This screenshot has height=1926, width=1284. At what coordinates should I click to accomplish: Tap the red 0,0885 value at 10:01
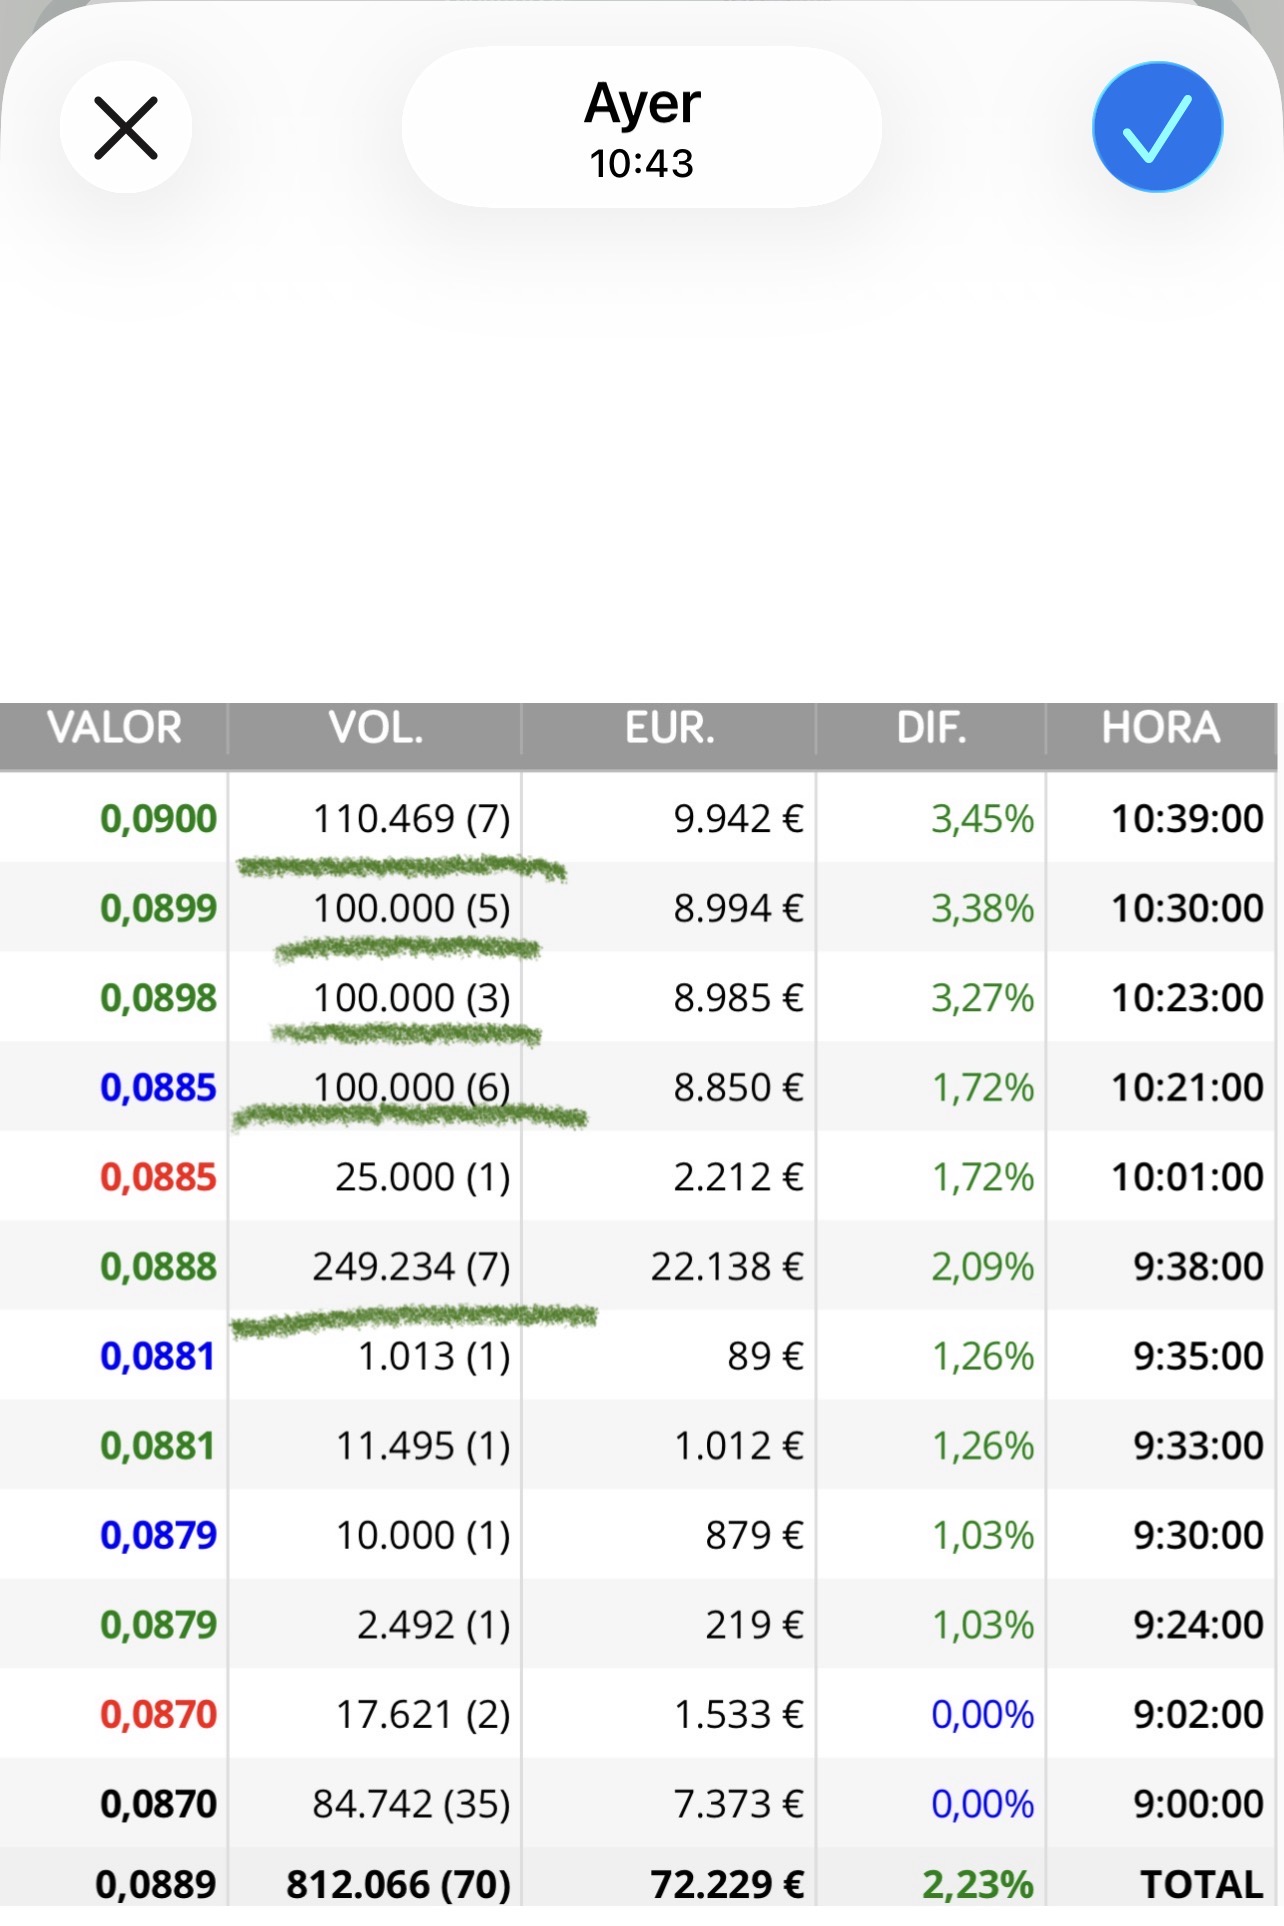(158, 1177)
